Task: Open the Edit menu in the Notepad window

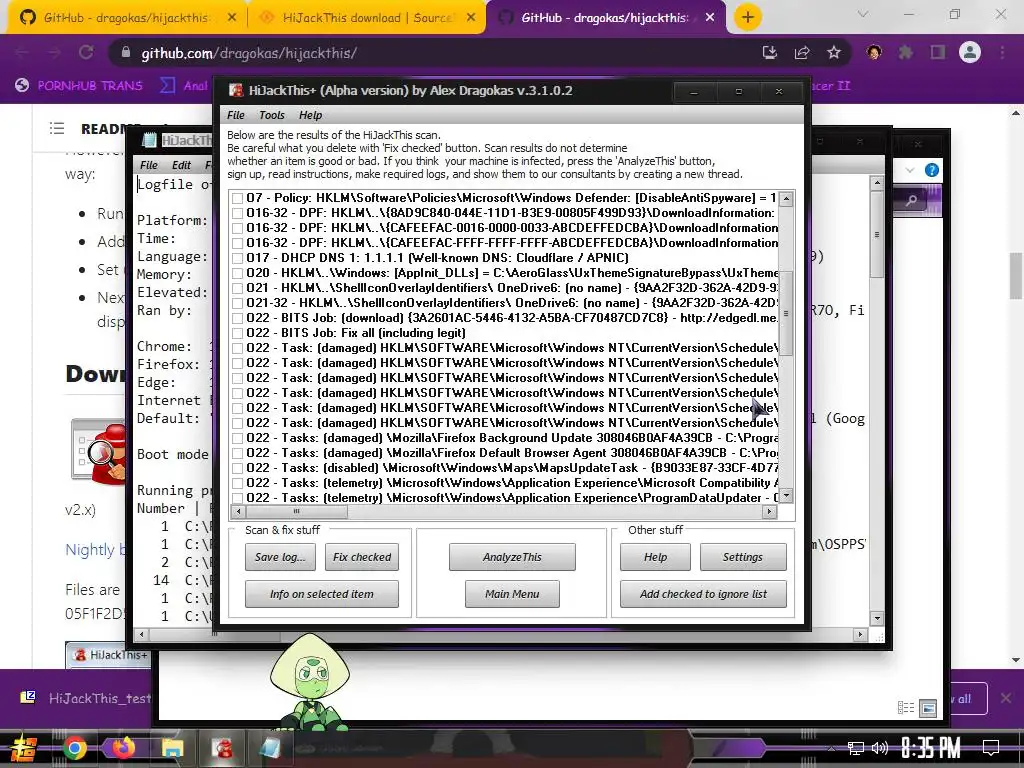Action: point(181,165)
